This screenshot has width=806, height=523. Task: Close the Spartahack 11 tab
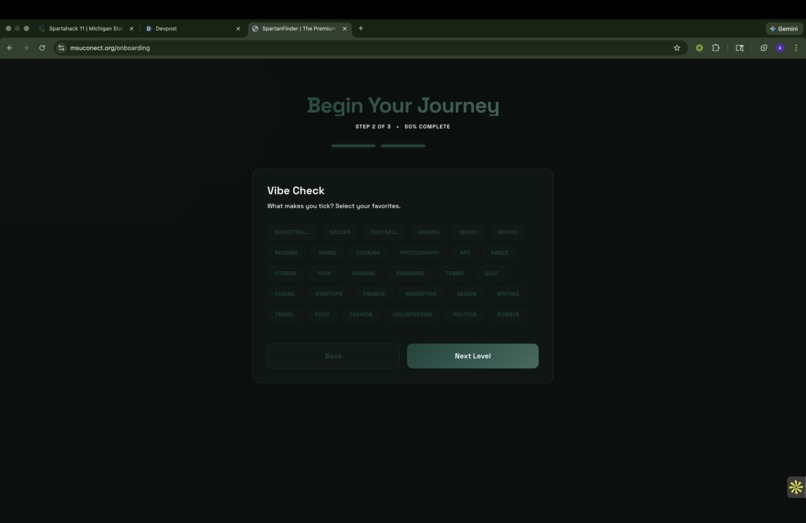pos(132,29)
